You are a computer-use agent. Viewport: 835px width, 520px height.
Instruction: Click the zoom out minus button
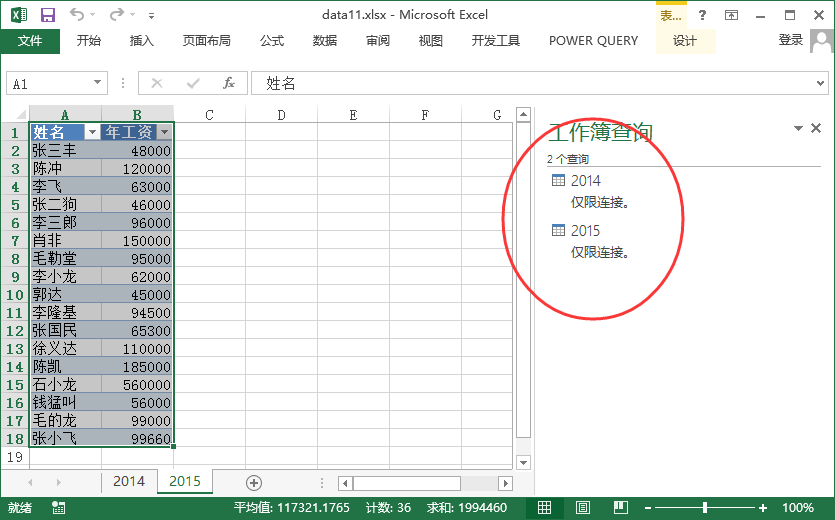tap(648, 508)
